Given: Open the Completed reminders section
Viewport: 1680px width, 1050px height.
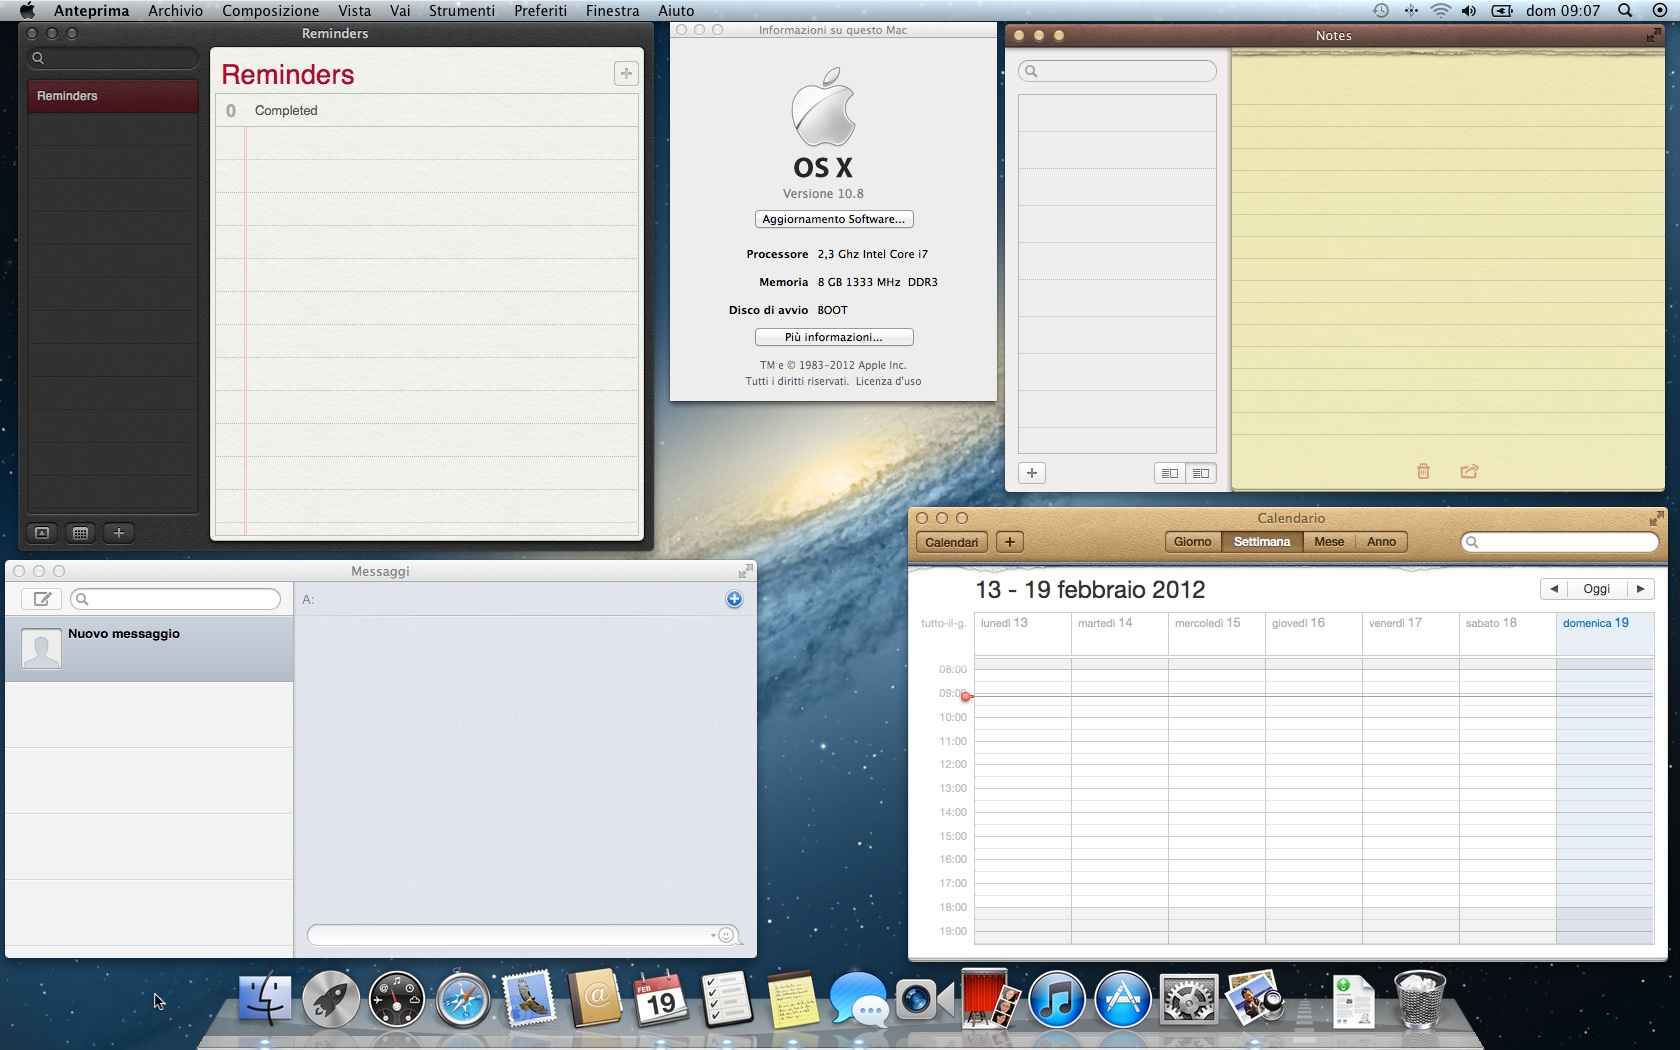Looking at the screenshot, I should tap(427, 110).
